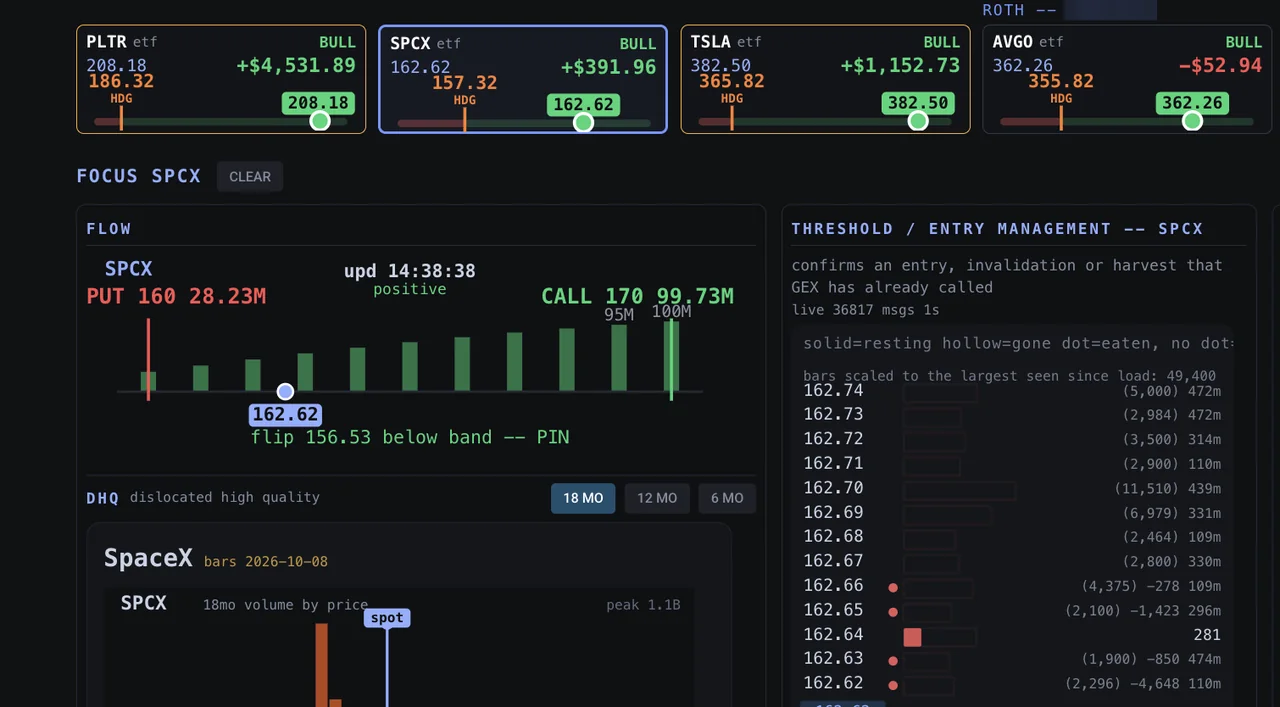Click the AVGO loss -$52.94
The height and width of the screenshot is (707, 1280).
click(1220, 66)
